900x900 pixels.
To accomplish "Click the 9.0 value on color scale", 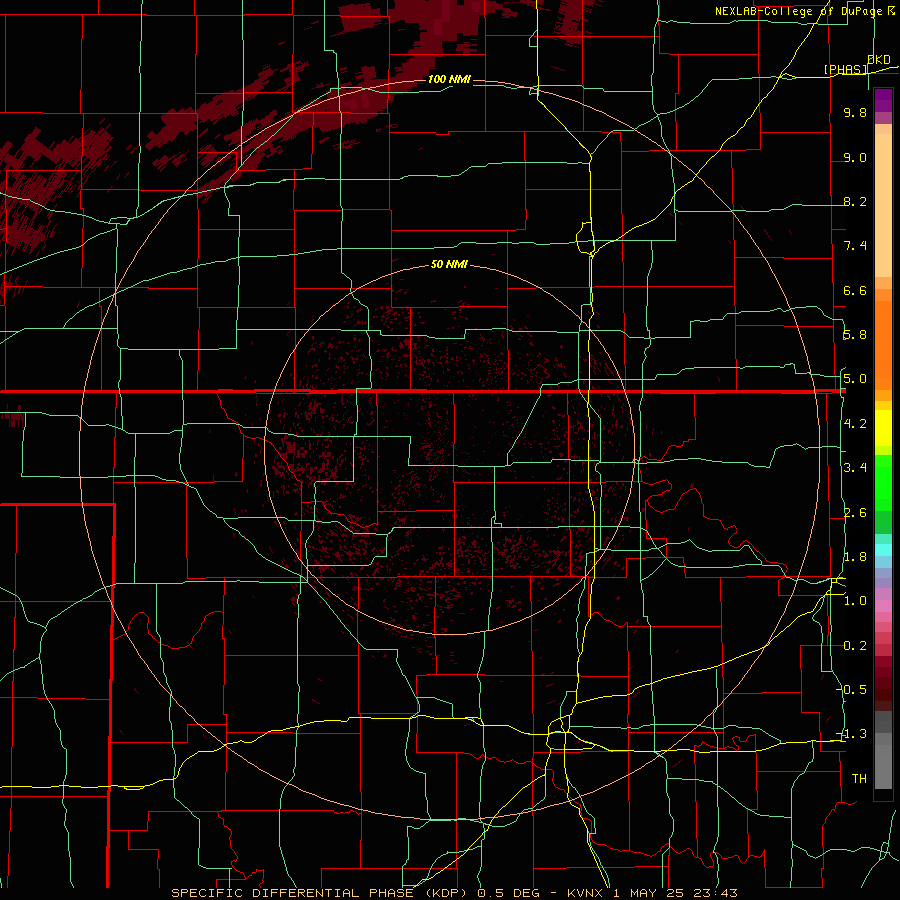I will point(855,157).
